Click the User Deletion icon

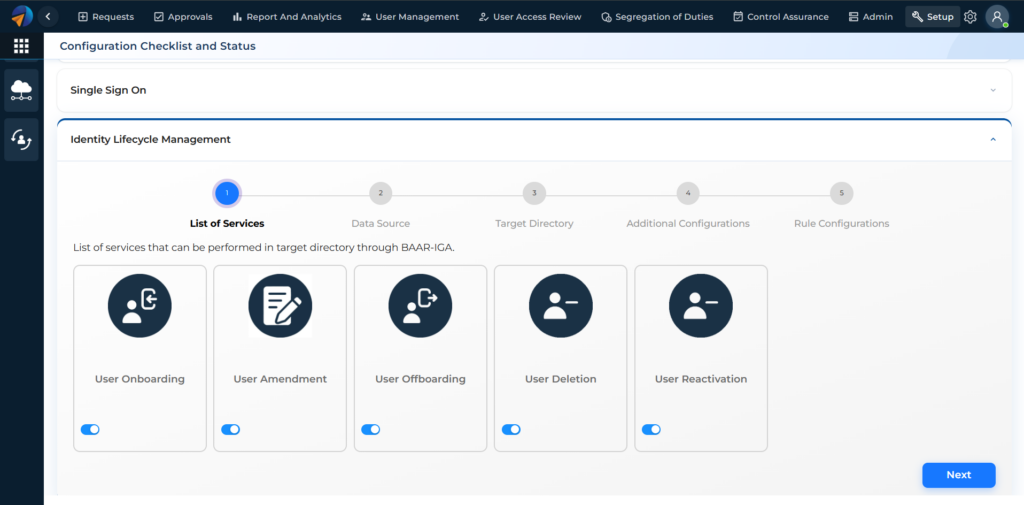point(561,306)
